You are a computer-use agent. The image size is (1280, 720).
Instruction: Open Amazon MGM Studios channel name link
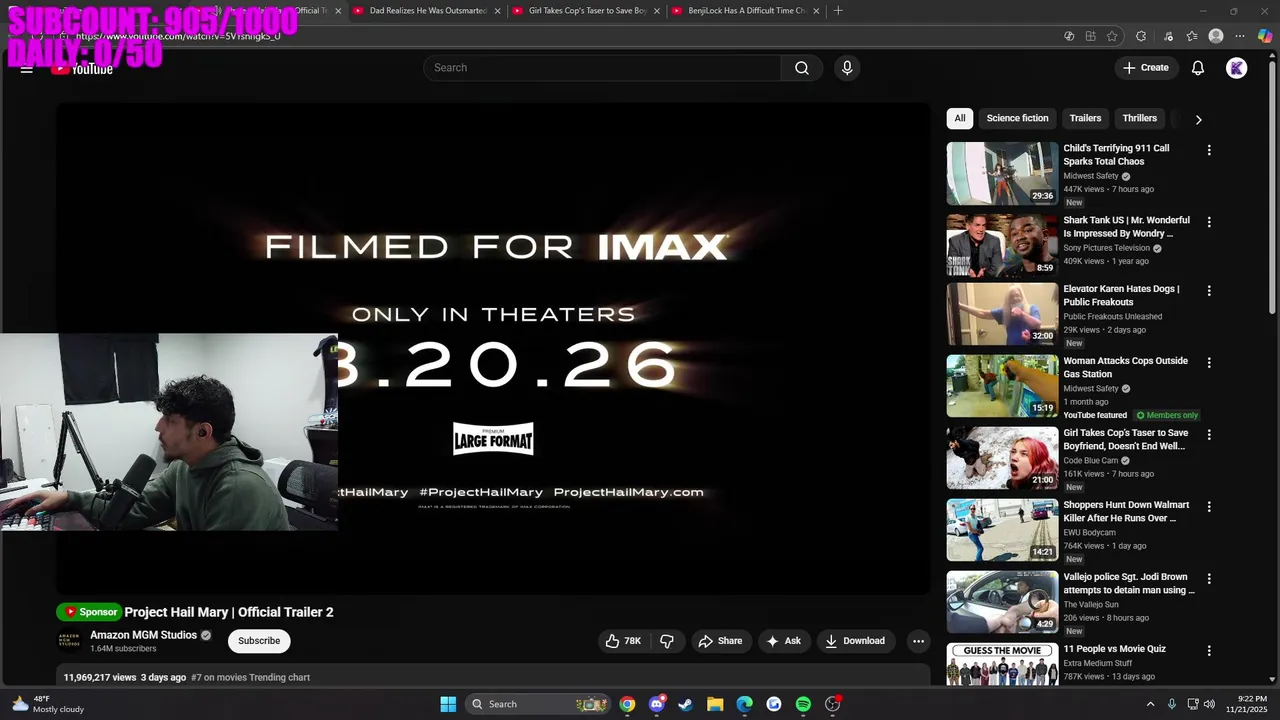point(143,635)
